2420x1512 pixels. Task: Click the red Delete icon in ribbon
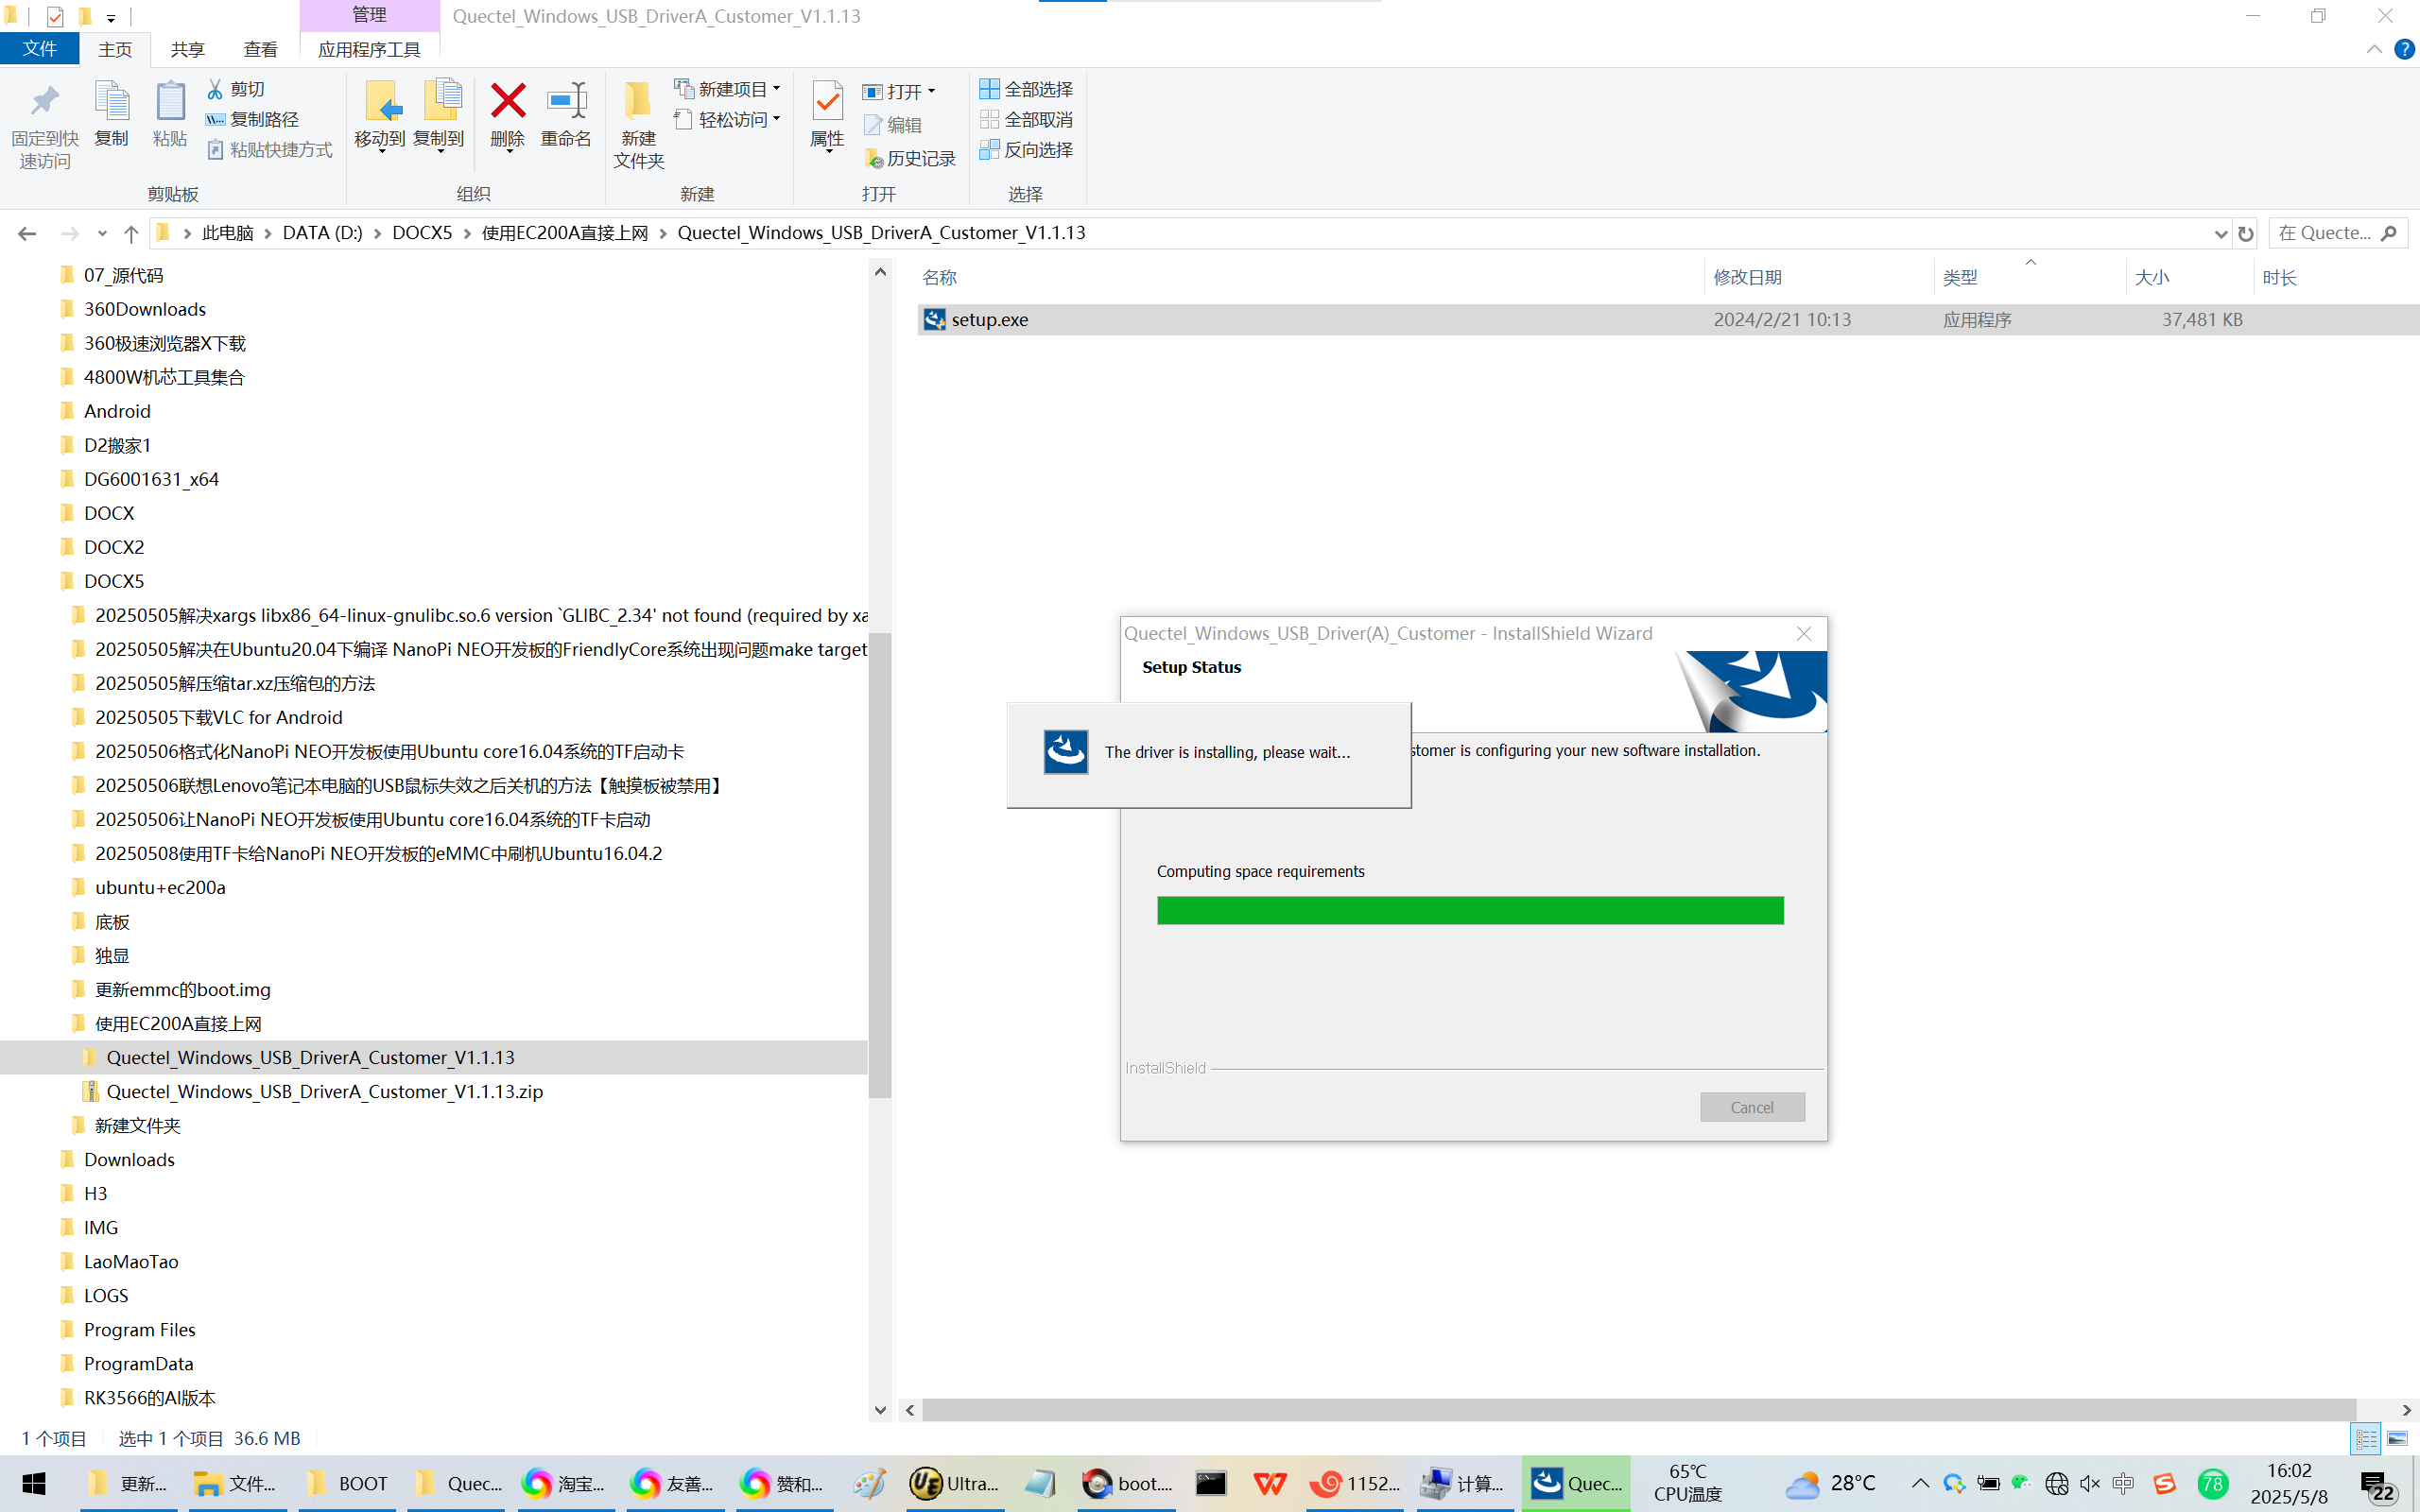pos(507,101)
